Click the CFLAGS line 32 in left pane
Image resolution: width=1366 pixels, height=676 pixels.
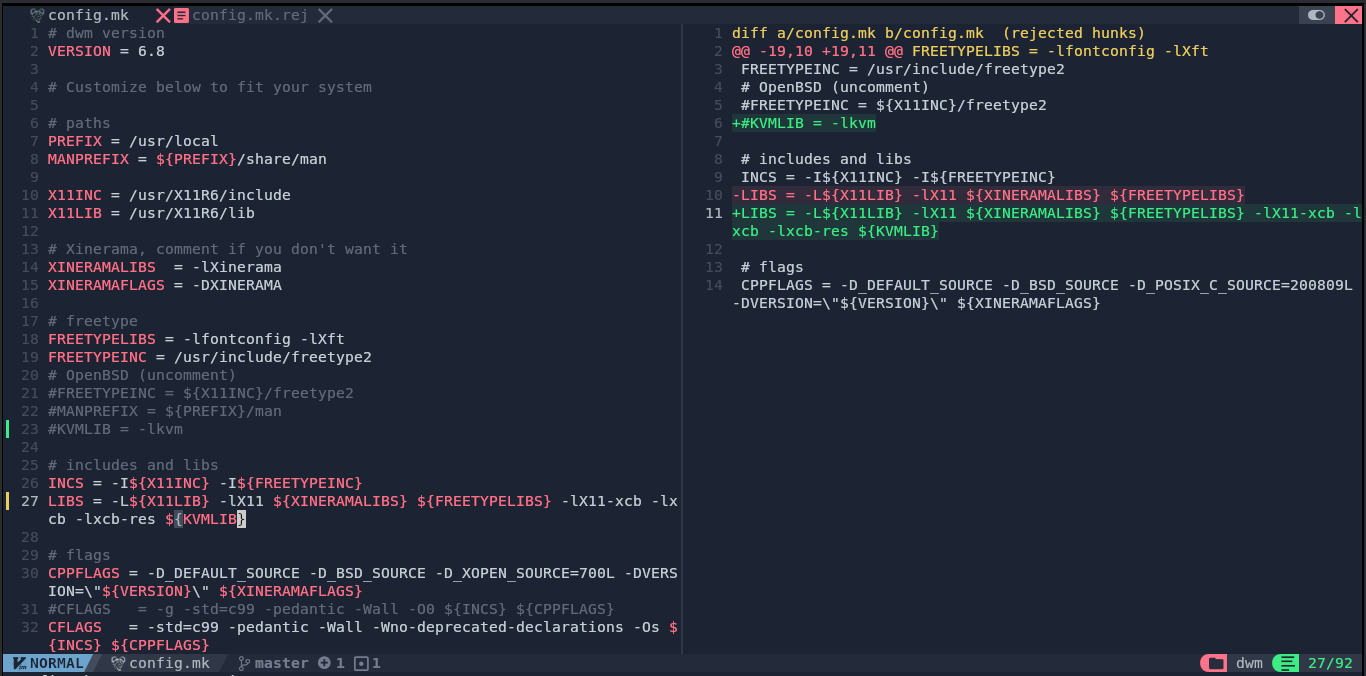[363, 636]
